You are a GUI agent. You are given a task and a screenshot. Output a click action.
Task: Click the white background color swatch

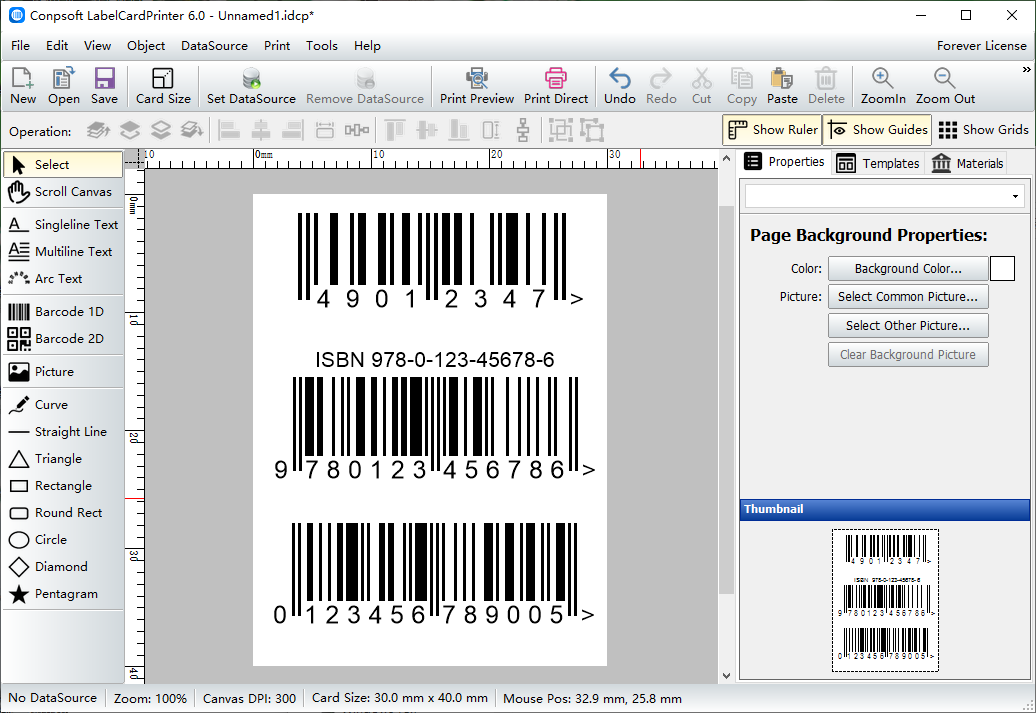(1002, 269)
